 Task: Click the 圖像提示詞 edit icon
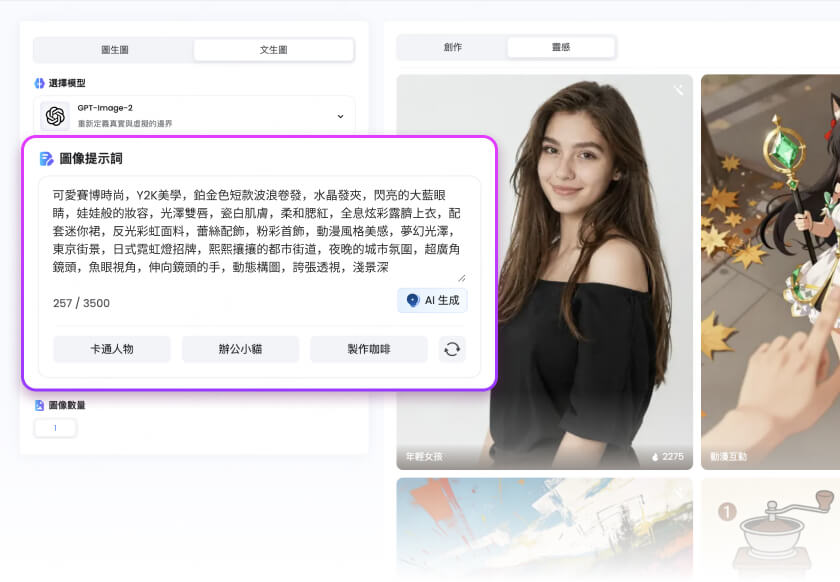click(x=47, y=159)
